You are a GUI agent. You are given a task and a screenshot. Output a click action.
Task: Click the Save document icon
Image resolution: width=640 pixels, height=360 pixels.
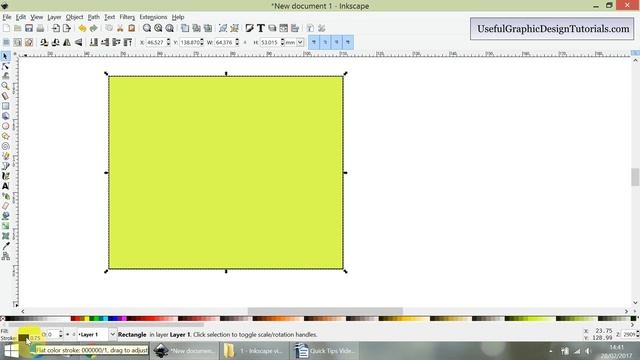29,28
